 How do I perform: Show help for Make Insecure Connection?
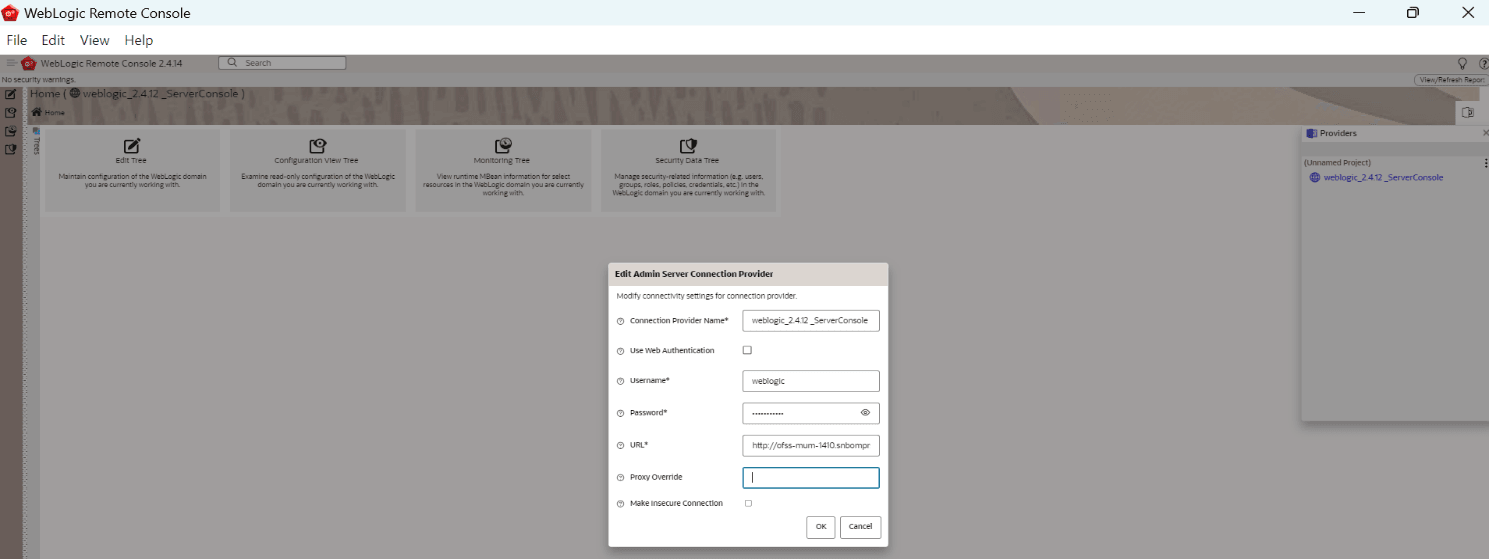(620, 503)
